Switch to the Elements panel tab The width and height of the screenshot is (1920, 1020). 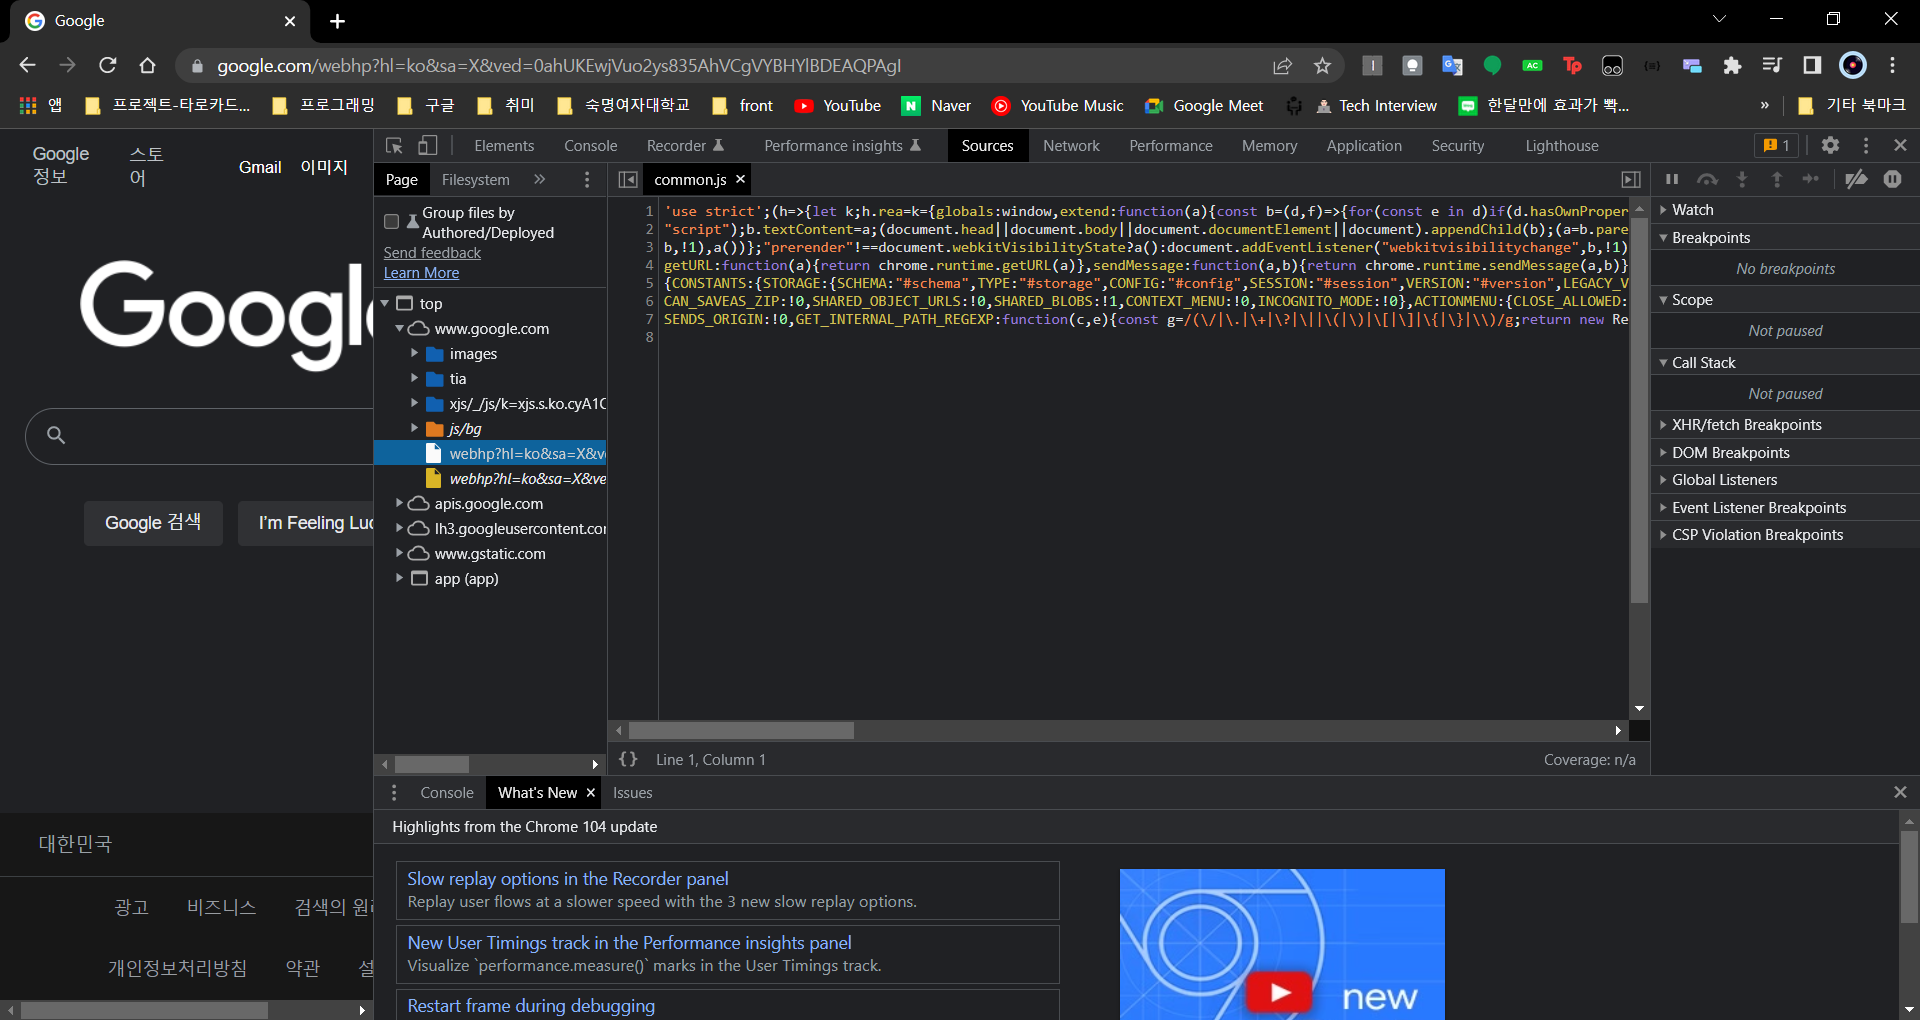pos(504,146)
